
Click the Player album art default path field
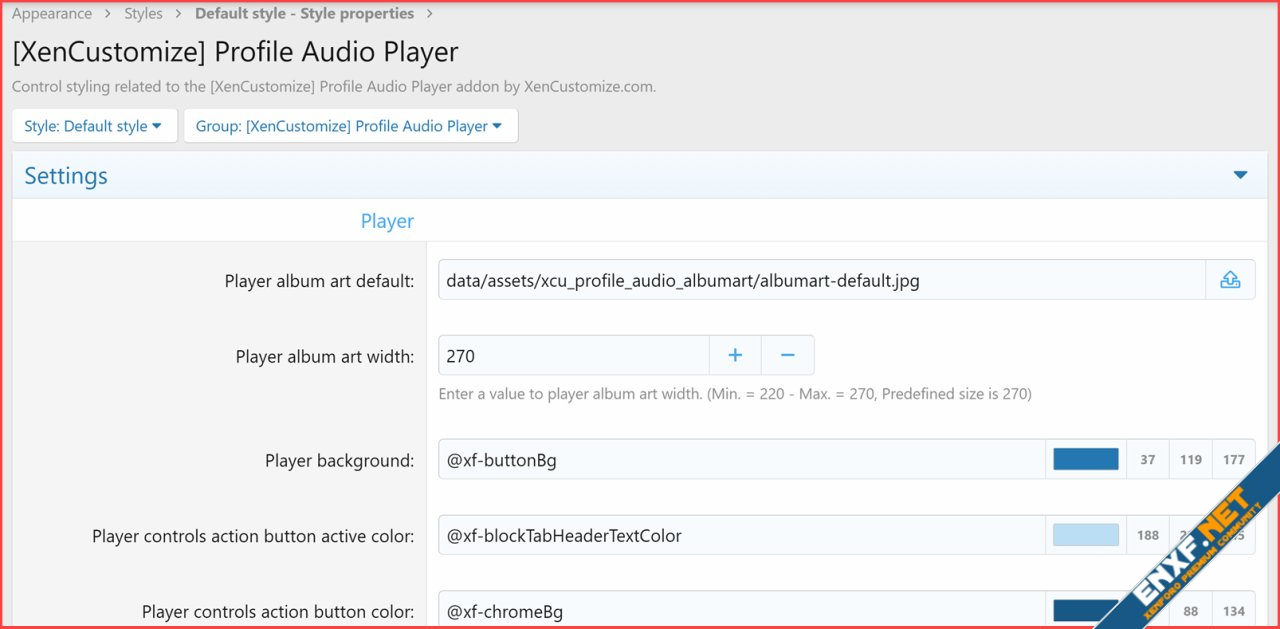[822, 280]
